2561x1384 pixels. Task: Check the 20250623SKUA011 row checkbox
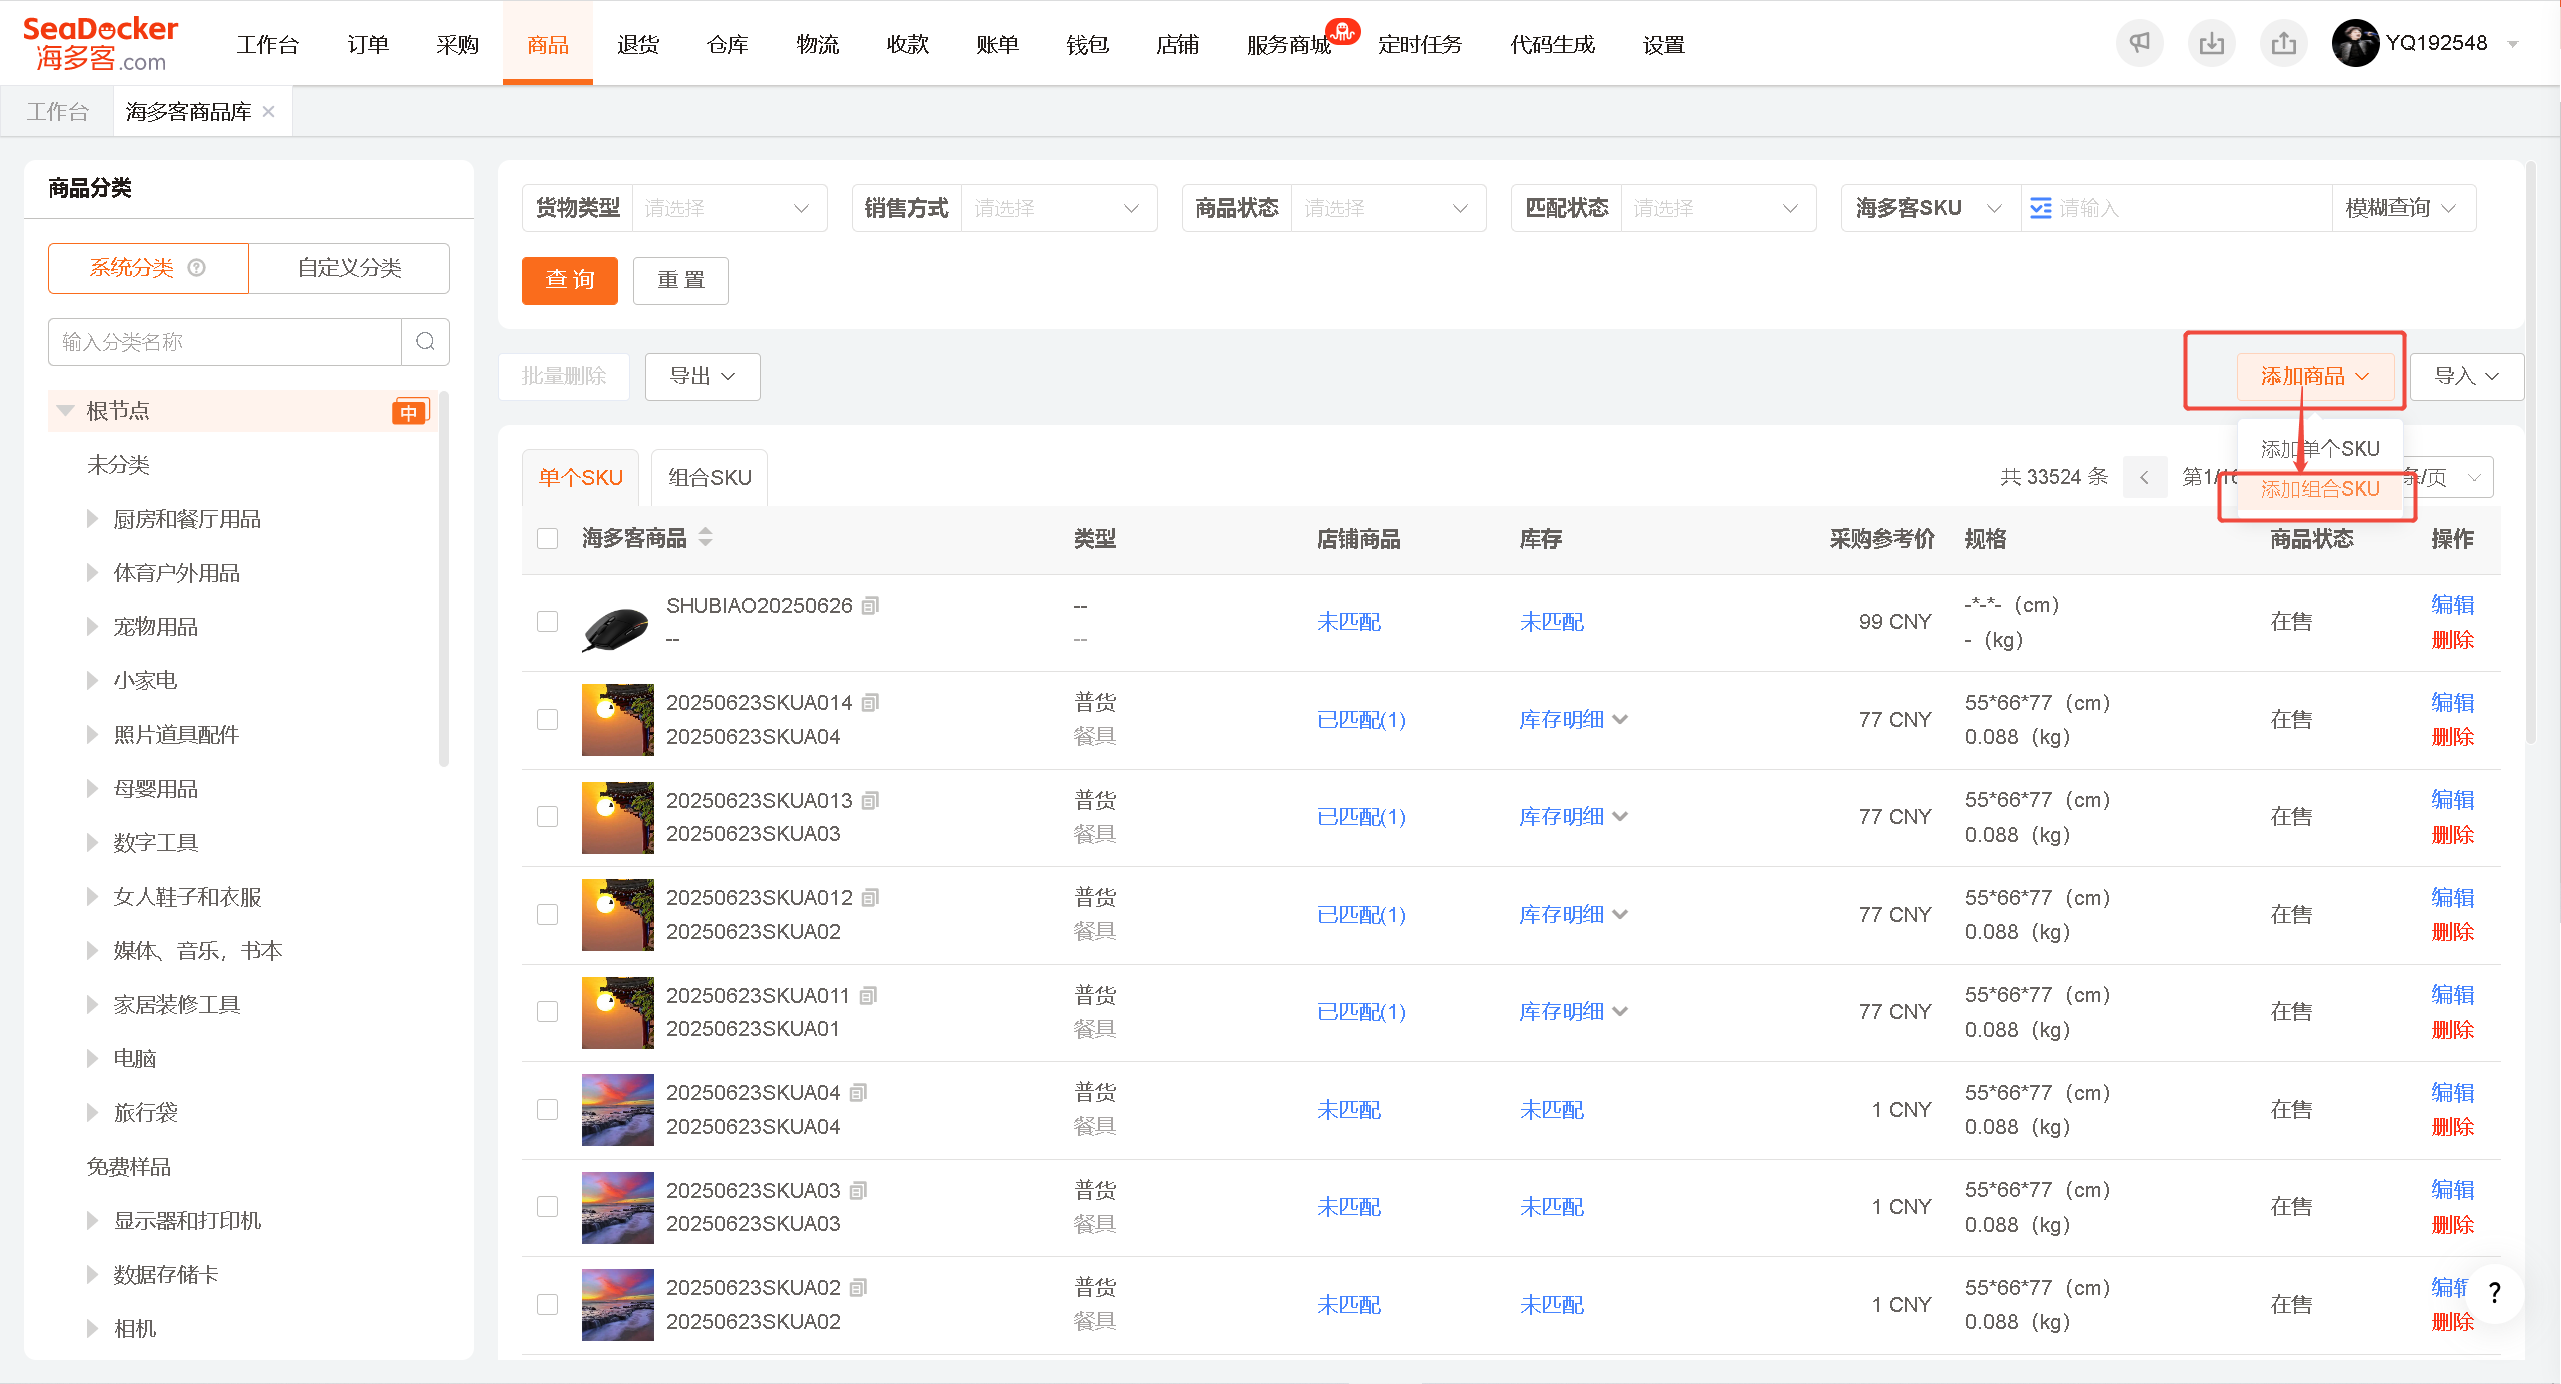pyautogui.click(x=547, y=1012)
